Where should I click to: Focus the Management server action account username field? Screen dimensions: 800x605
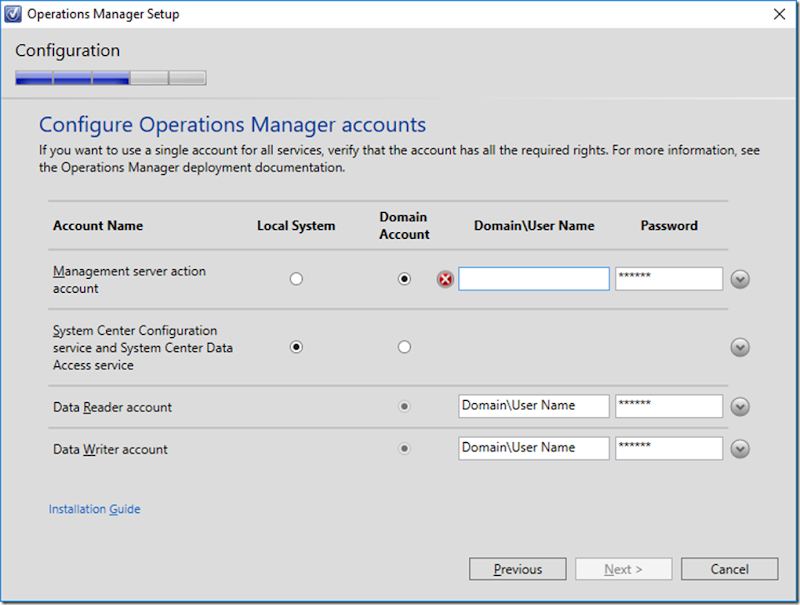[x=534, y=279]
